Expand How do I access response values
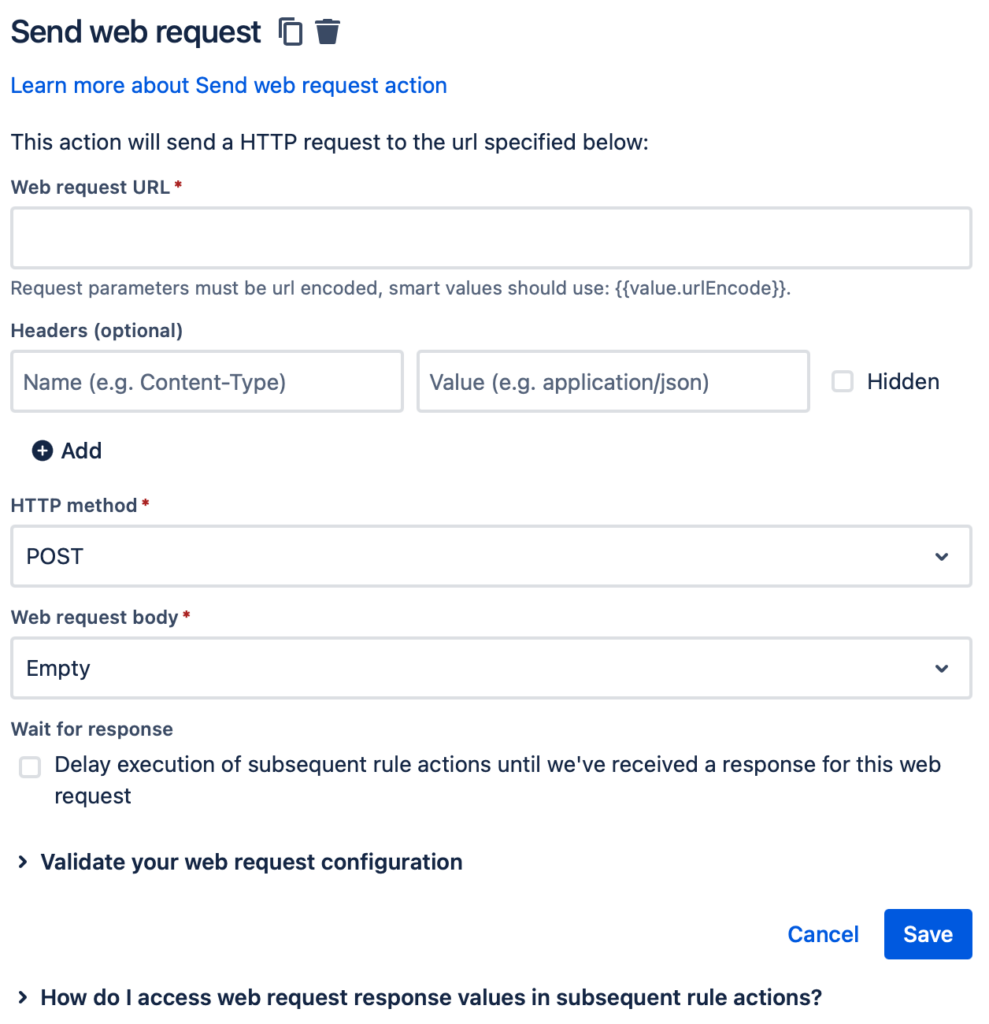 431,997
